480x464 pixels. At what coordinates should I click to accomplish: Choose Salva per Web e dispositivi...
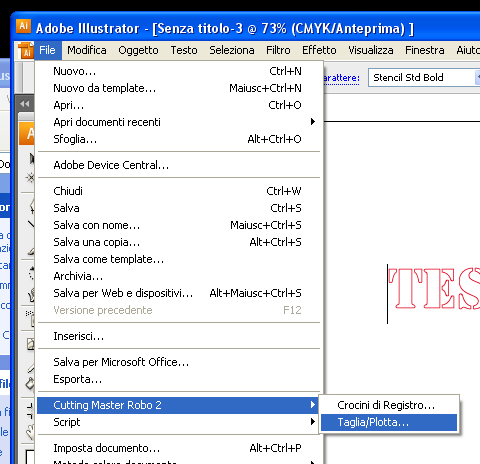click(179, 293)
